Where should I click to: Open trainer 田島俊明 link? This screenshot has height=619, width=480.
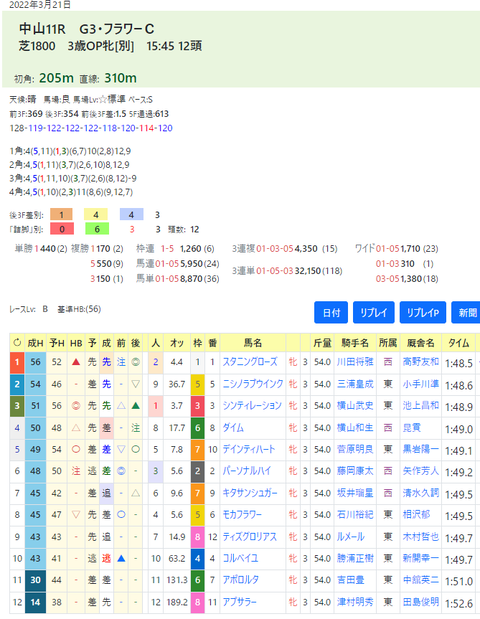pos(421,602)
